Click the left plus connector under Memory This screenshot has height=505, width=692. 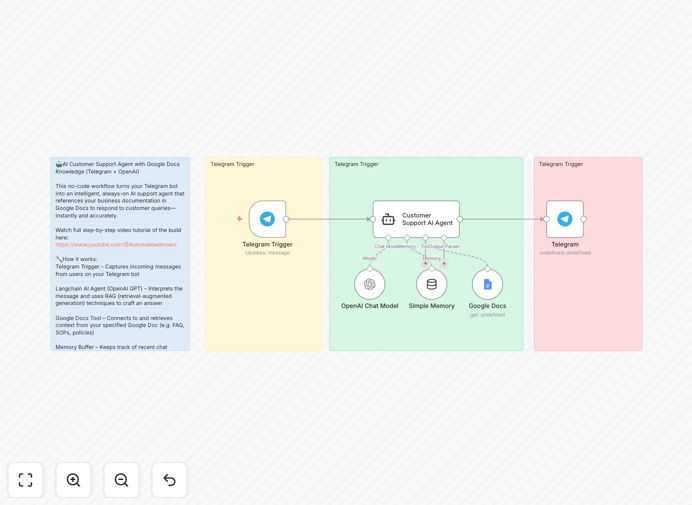[x=425, y=264]
